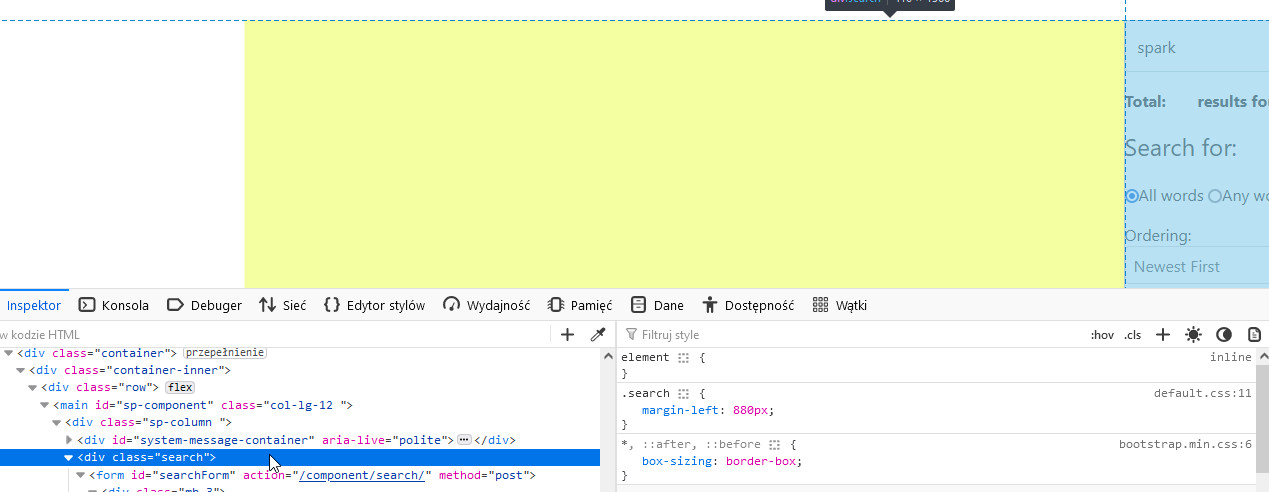1269x492 pixels.
Task: Expand the system-message-container div node
Action: point(69,440)
